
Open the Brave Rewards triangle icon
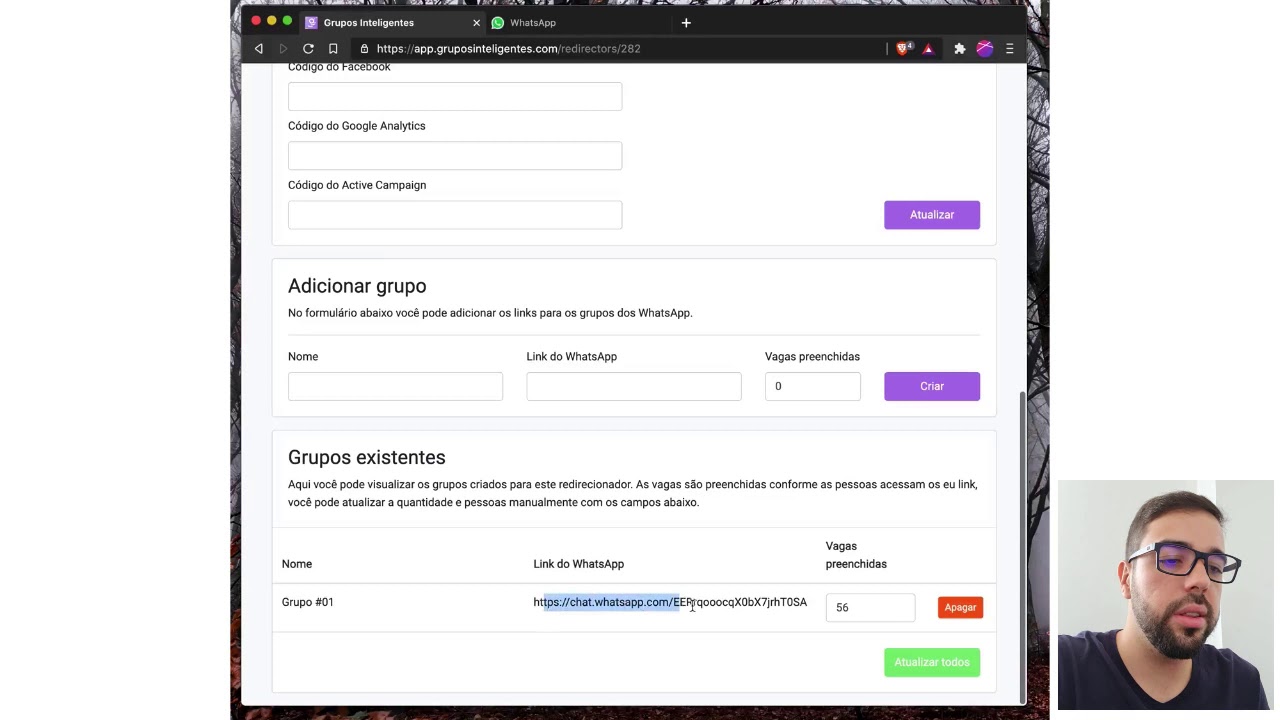(x=928, y=48)
